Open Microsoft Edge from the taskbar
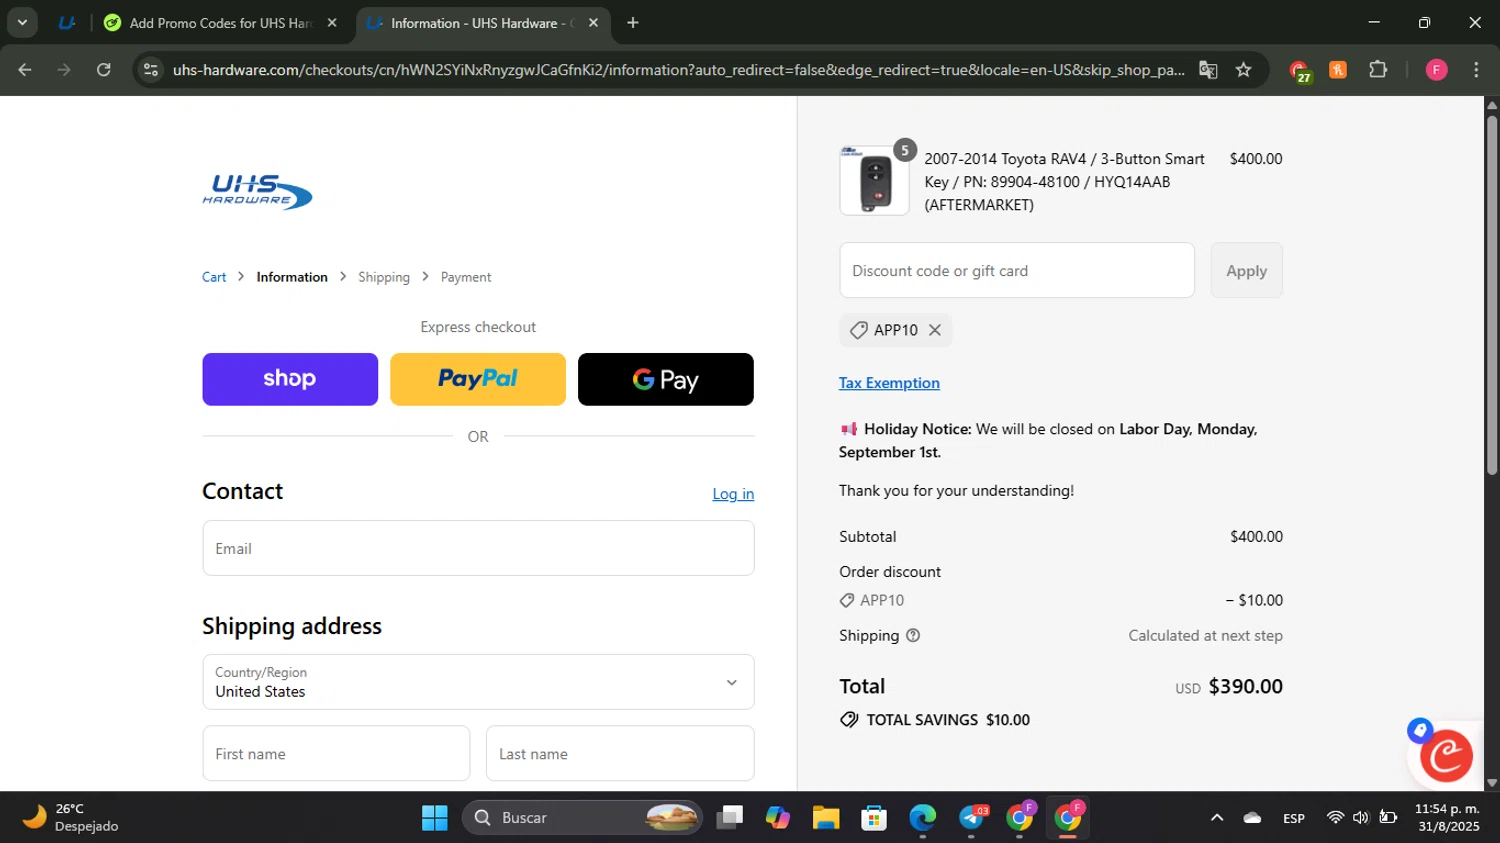 922,818
